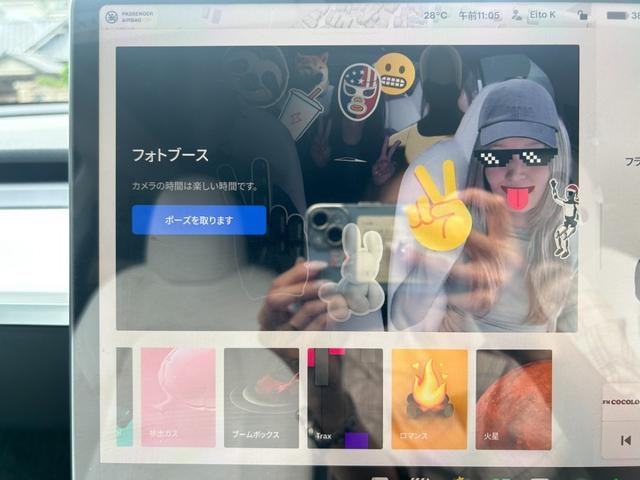This screenshot has width=640, height=480.
Task: Select the ロマンス campfire tile
Action: [x=429, y=399]
